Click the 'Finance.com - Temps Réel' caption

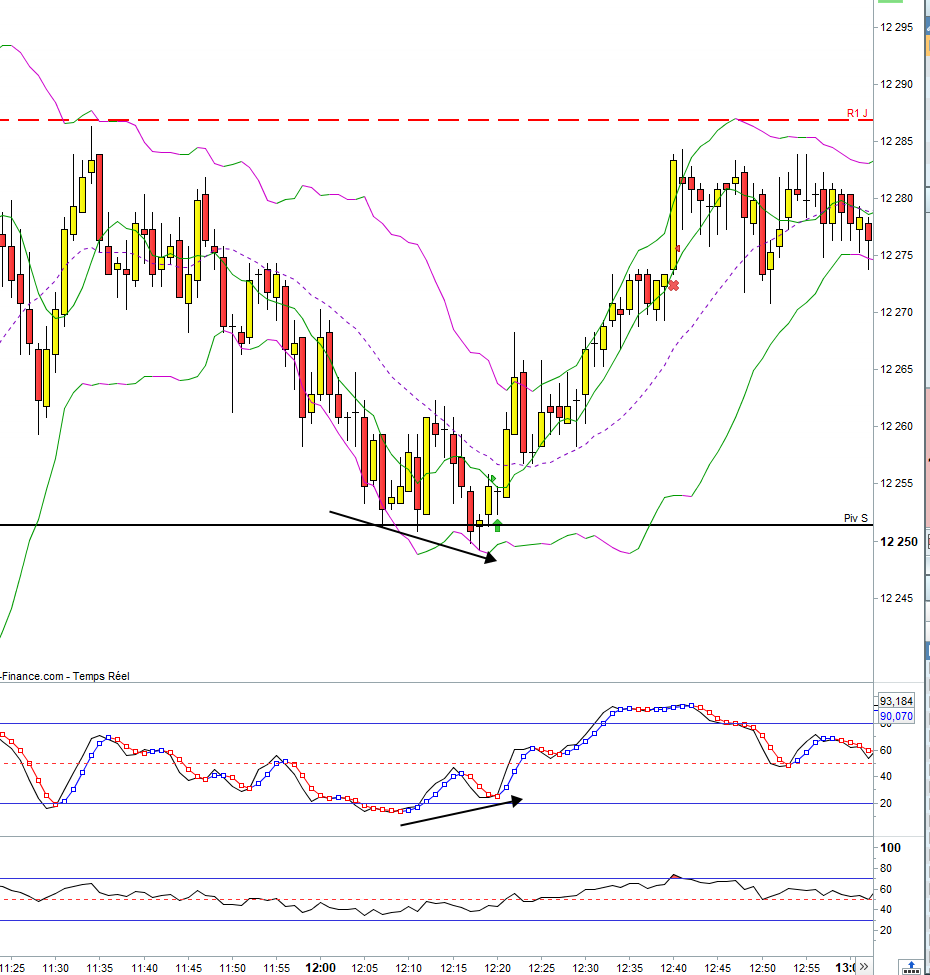(65, 676)
